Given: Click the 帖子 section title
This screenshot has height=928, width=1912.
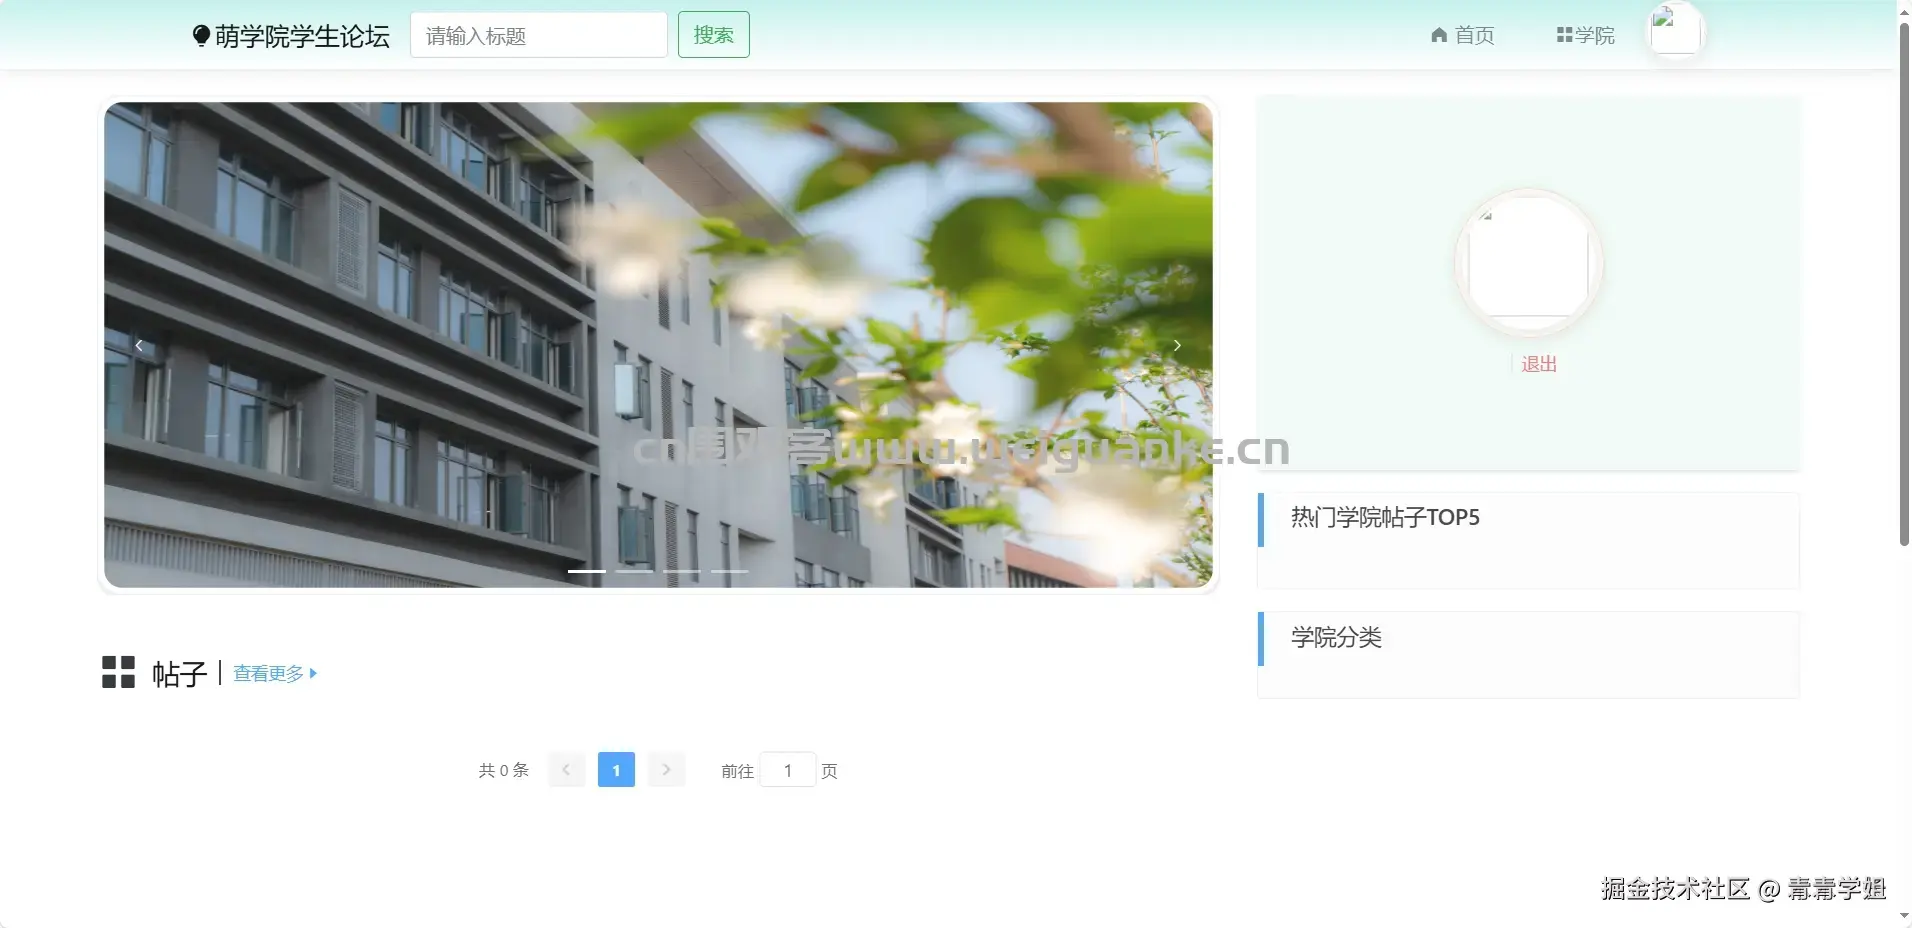Looking at the screenshot, I should (180, 673).
